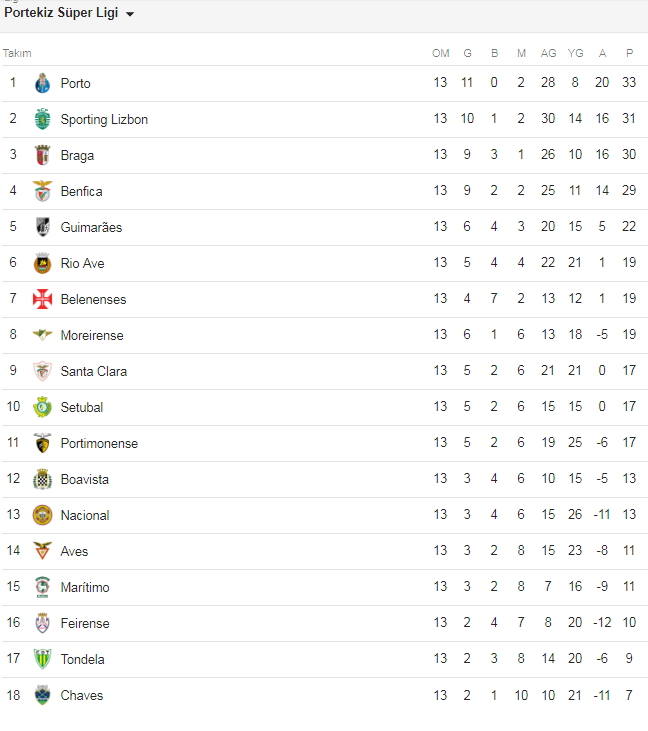The height and width of the screenshot is (731, 648).
Task: Click the Sporting Lizbon team logo
Action: click(42, 119)
